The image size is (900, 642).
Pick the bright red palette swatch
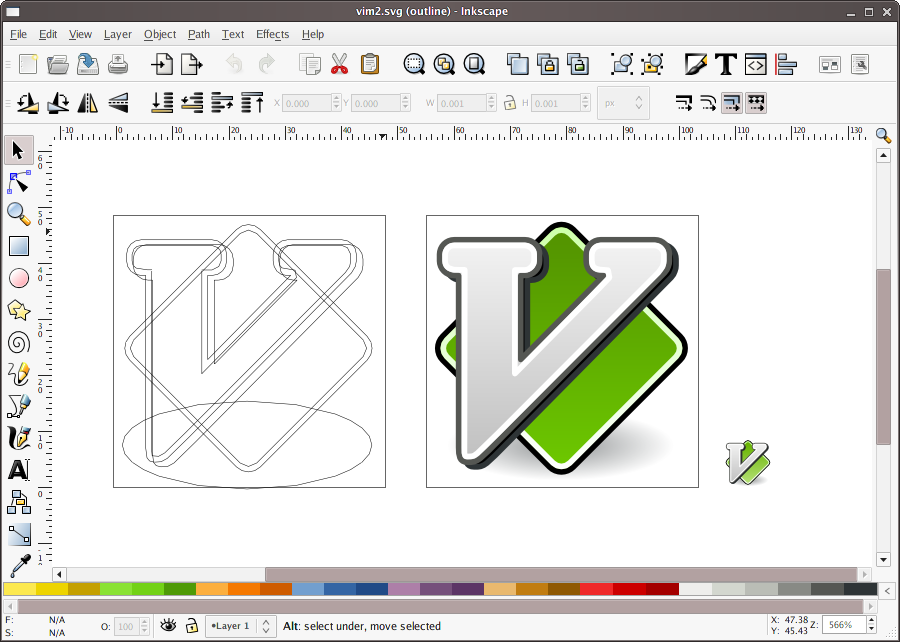tap(596, 589)
